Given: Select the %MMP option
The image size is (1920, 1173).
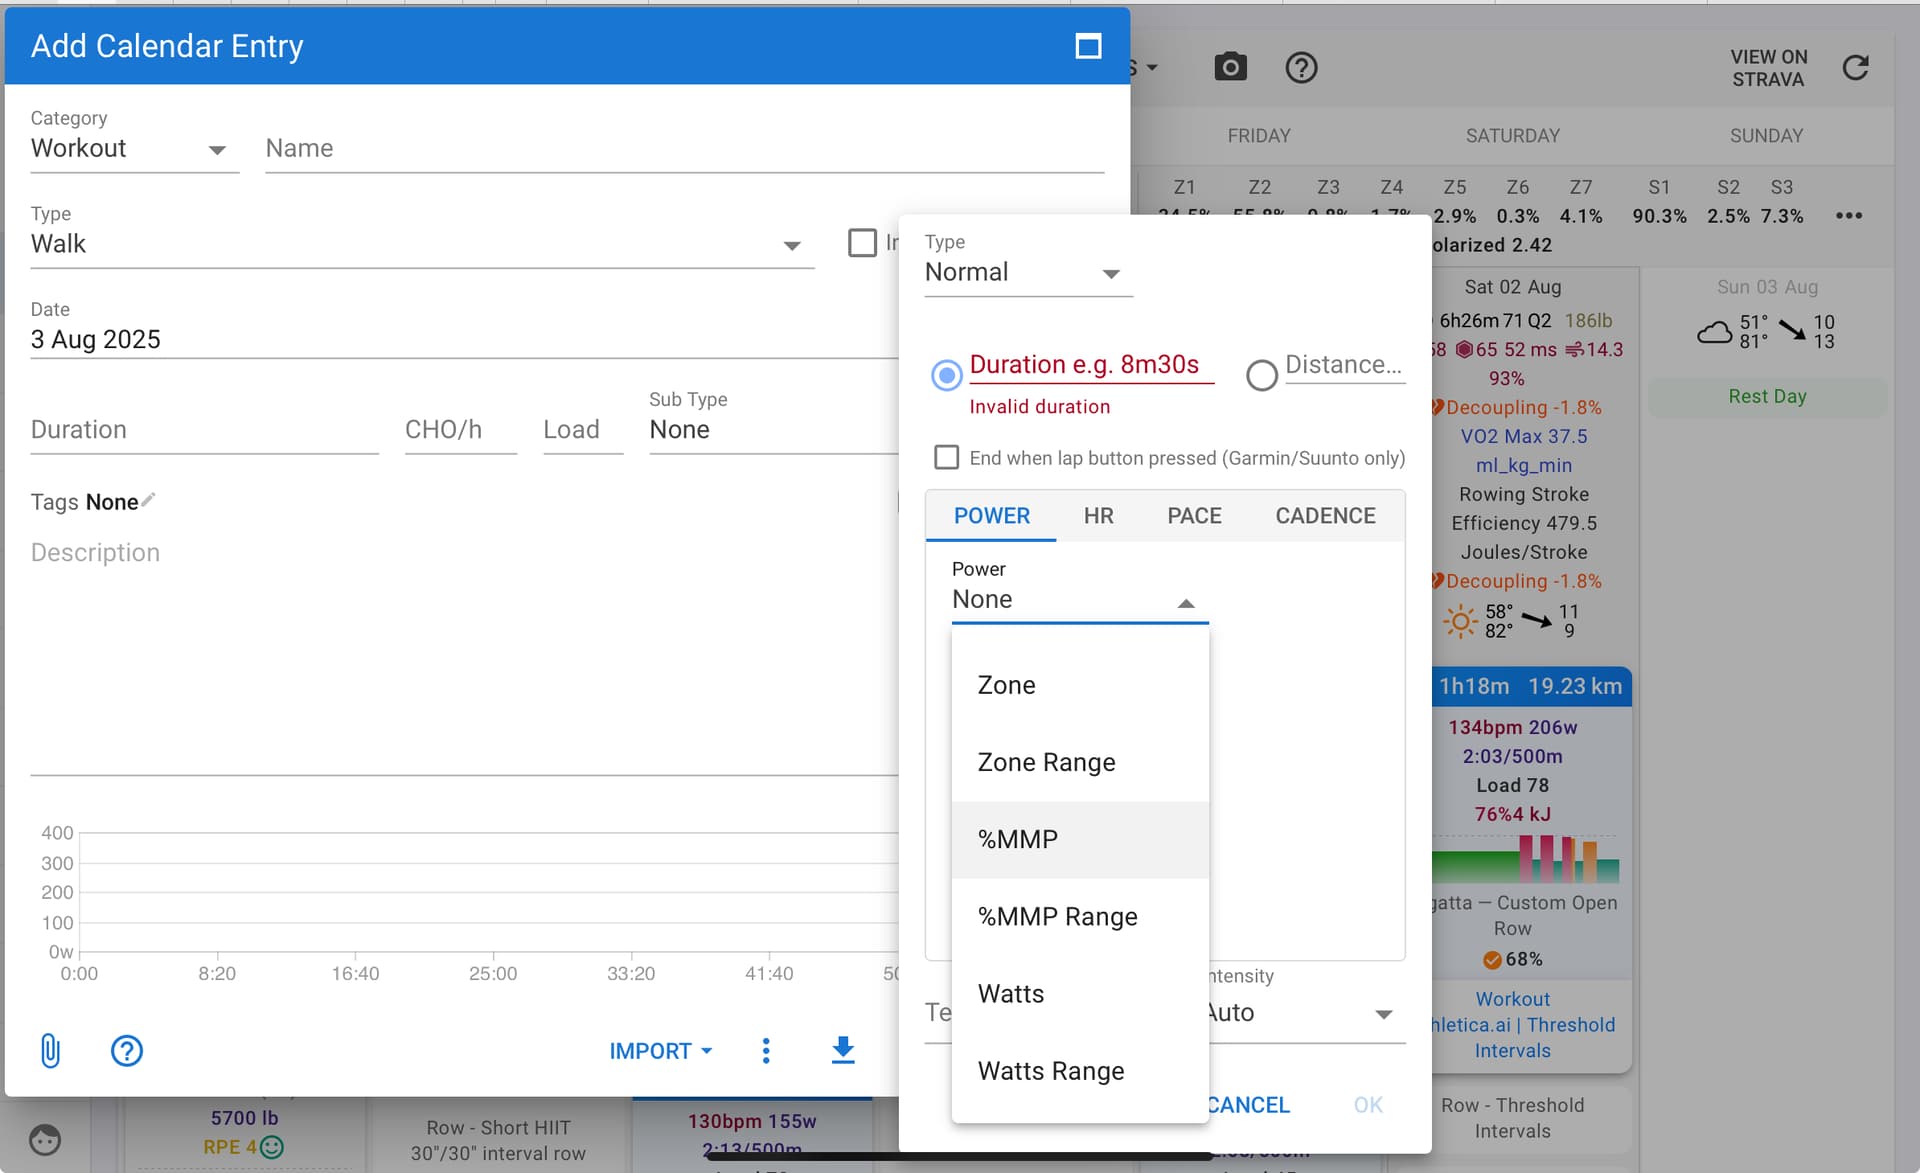Looking at the screenshot, I should (1080, 839).
